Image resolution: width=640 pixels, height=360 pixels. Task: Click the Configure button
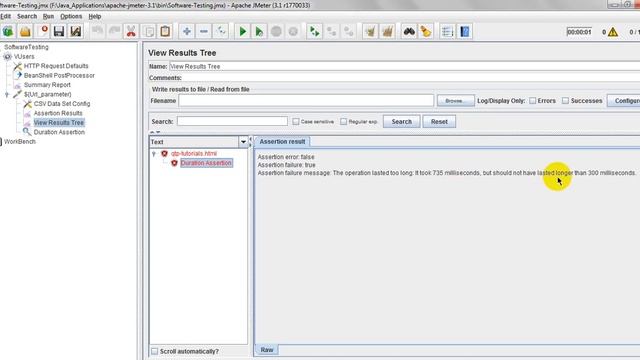pyautogui.click(x=624, y=101)
